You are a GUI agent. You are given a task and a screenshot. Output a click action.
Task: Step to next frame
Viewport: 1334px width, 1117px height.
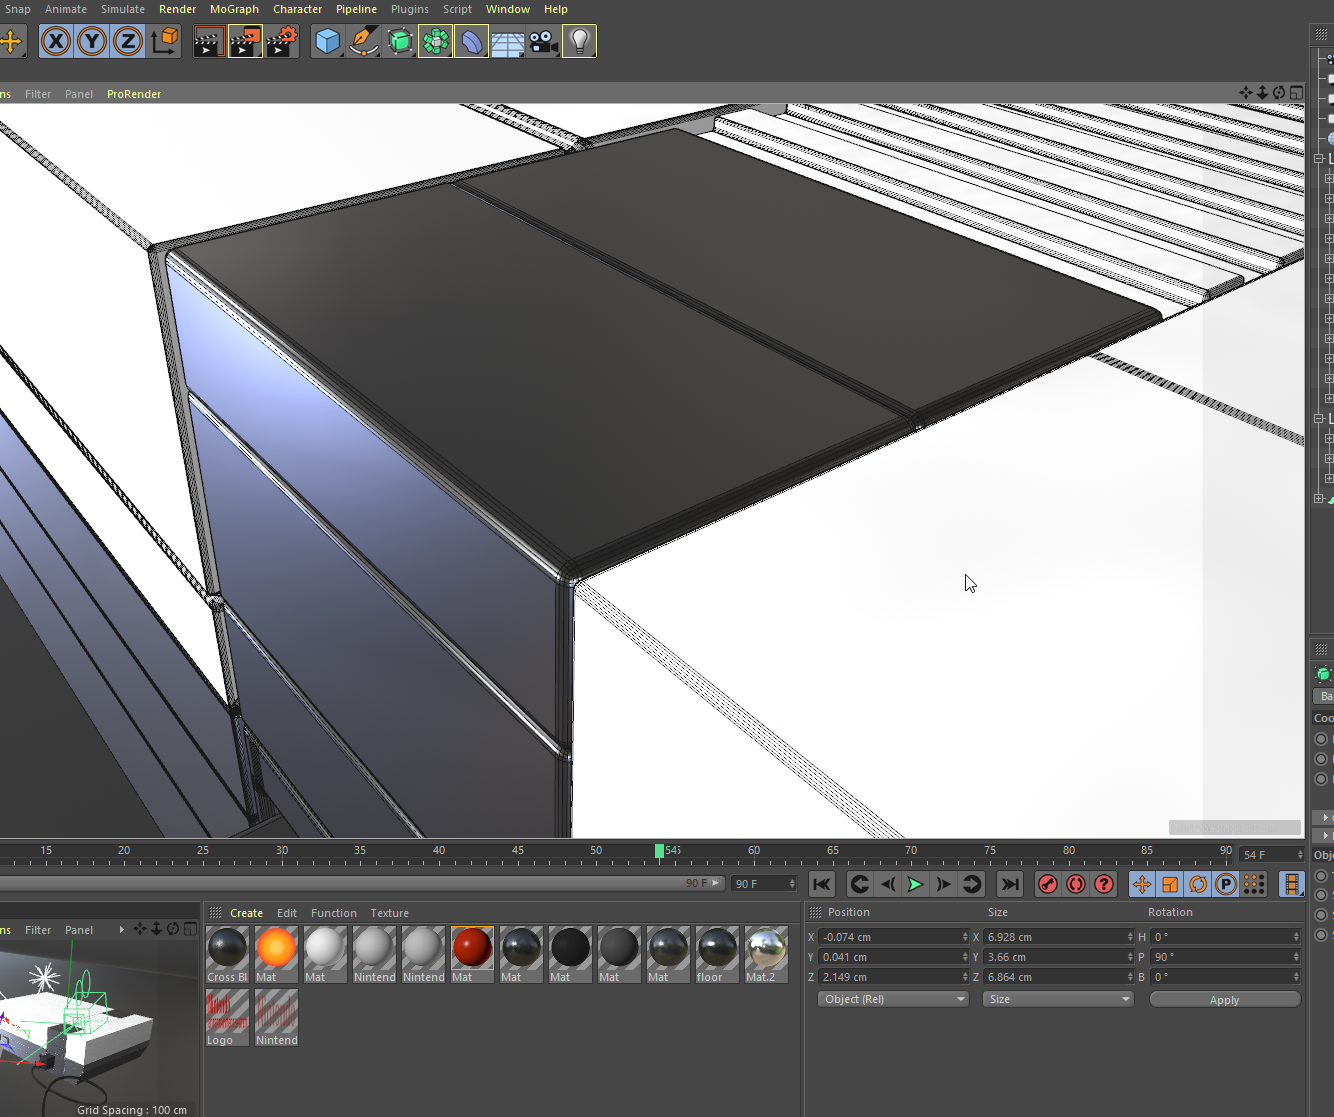coord(943,884)
